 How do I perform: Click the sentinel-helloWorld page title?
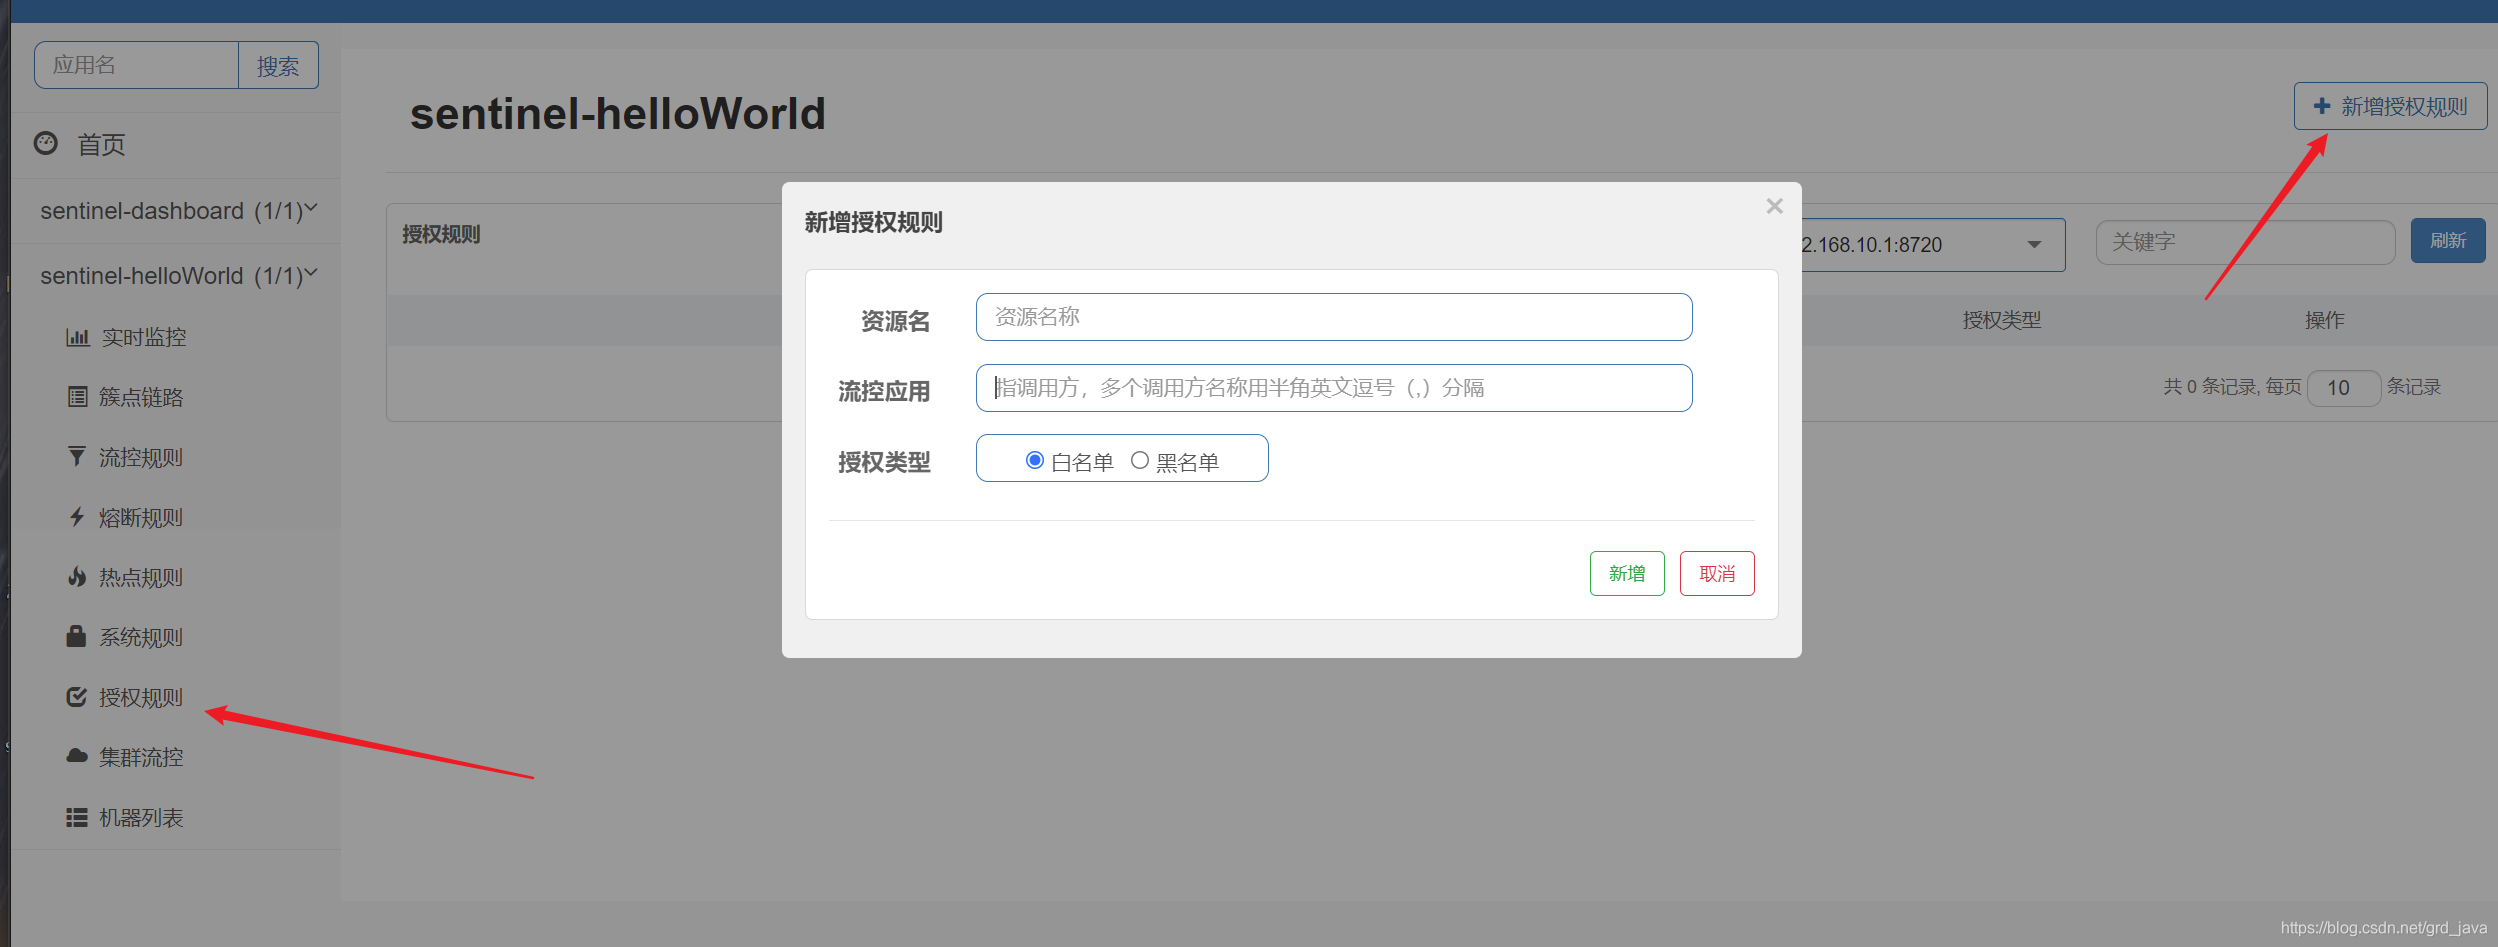(x=617, y=113)
